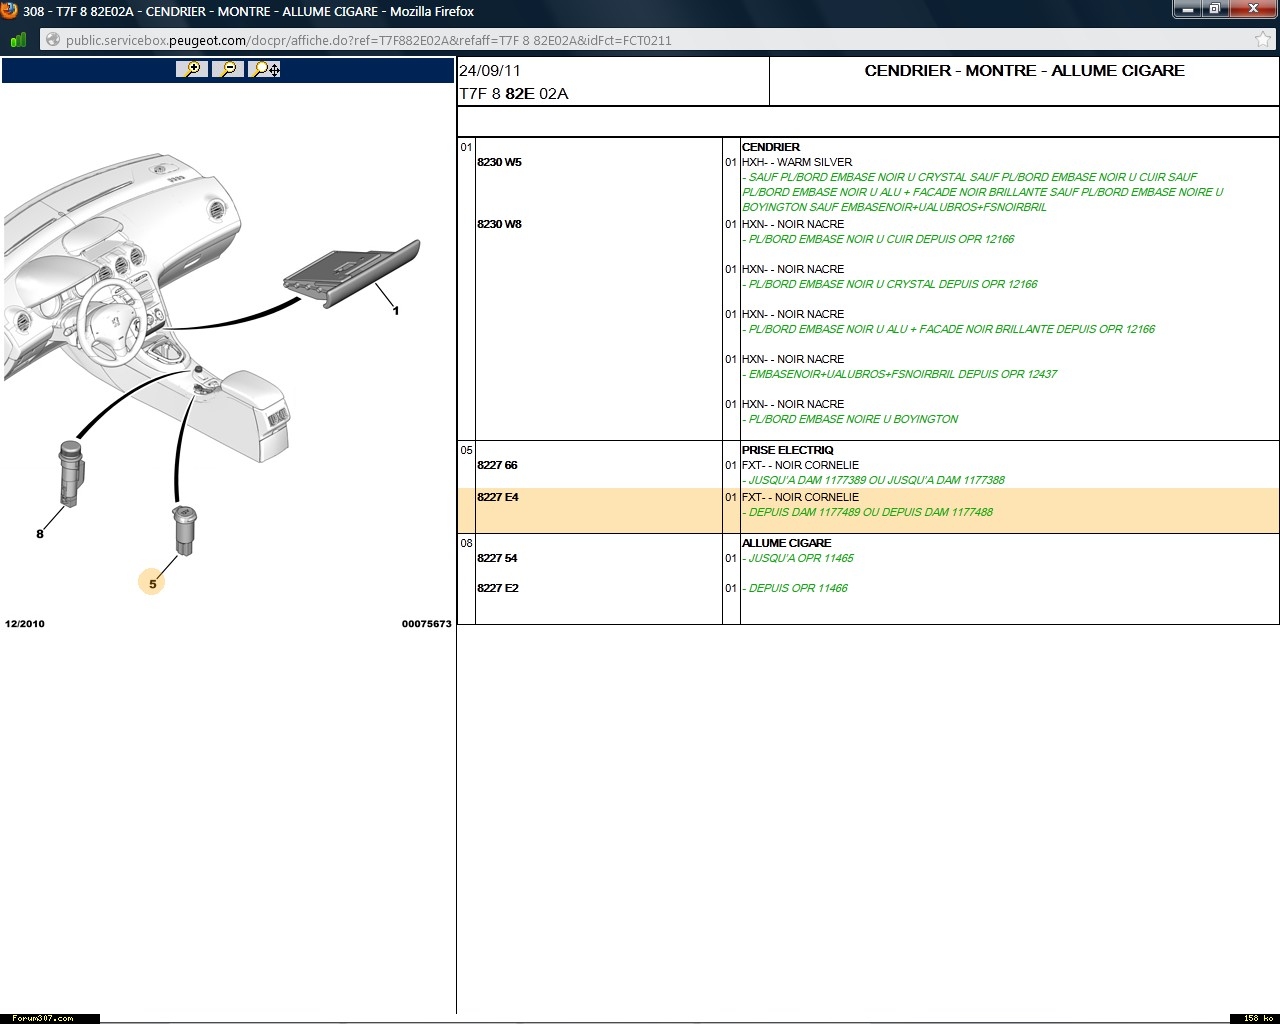Click the zoom in magnifier icon

pos(190,69)
